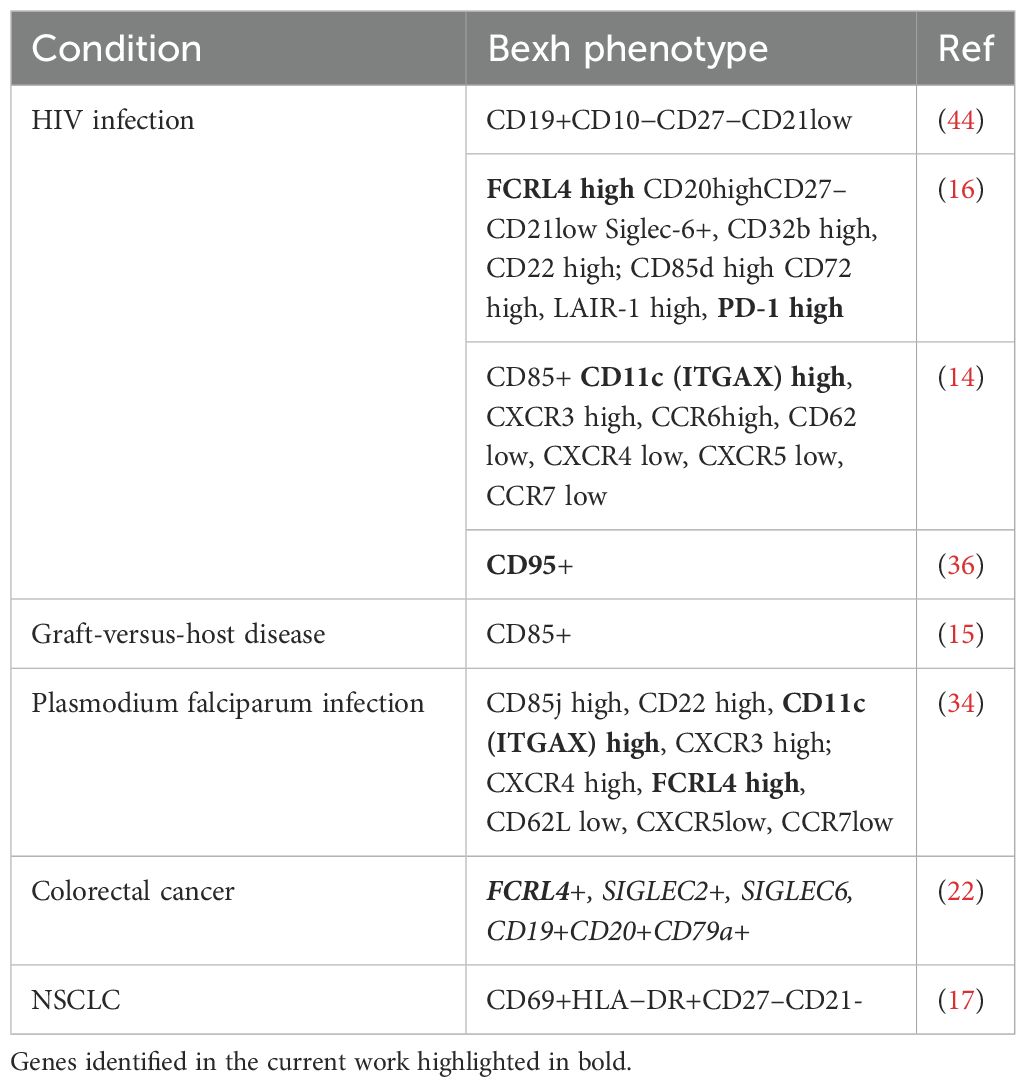Open reference 16 citation link
Viewport: 1026px width, 1087px height.
(964, 190)
